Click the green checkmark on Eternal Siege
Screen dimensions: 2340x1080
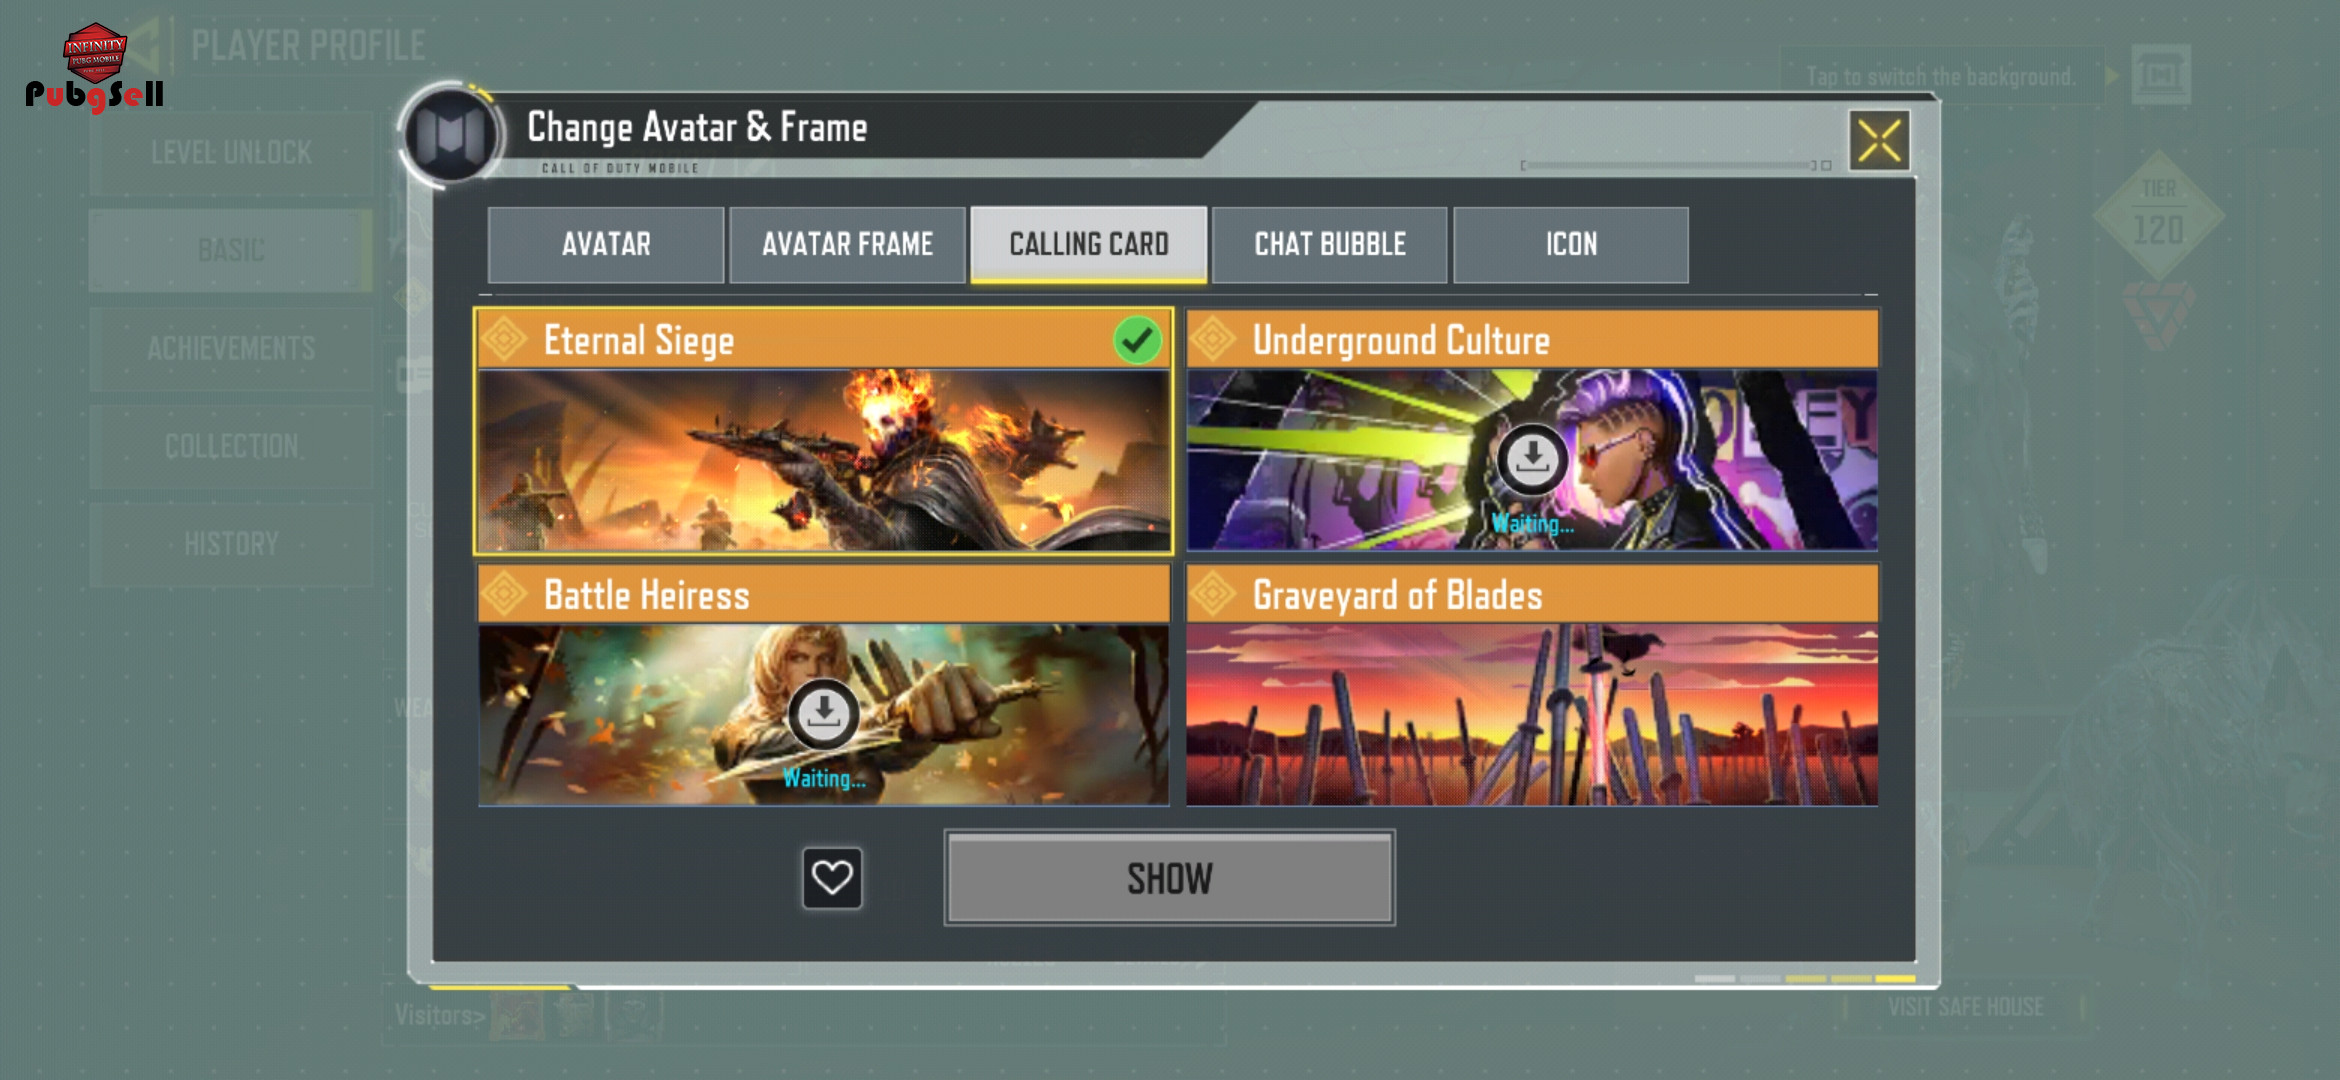pyautogui.click(x=1137, y=340)
